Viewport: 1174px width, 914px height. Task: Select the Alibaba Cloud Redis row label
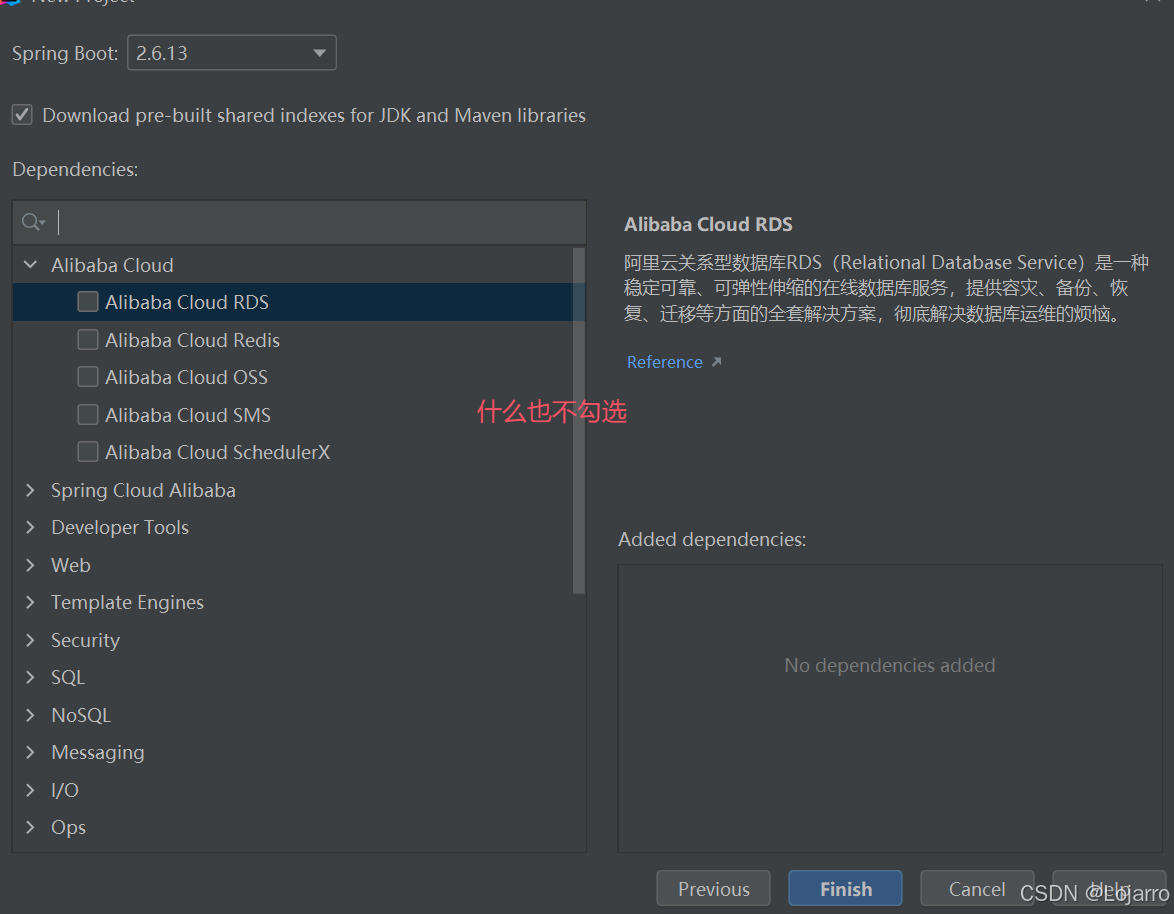[x=192, y=341]
